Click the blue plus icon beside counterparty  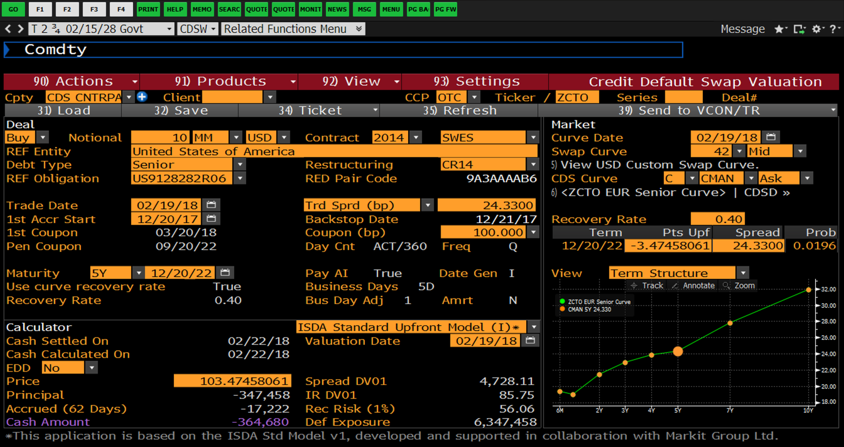142,97
